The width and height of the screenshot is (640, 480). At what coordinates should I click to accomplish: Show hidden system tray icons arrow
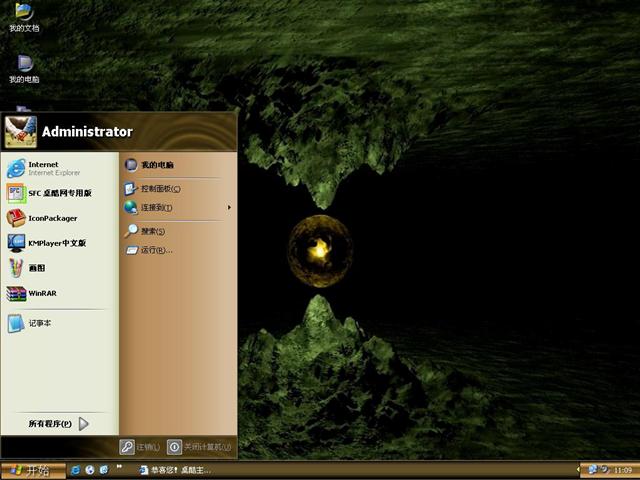[580, 469]
